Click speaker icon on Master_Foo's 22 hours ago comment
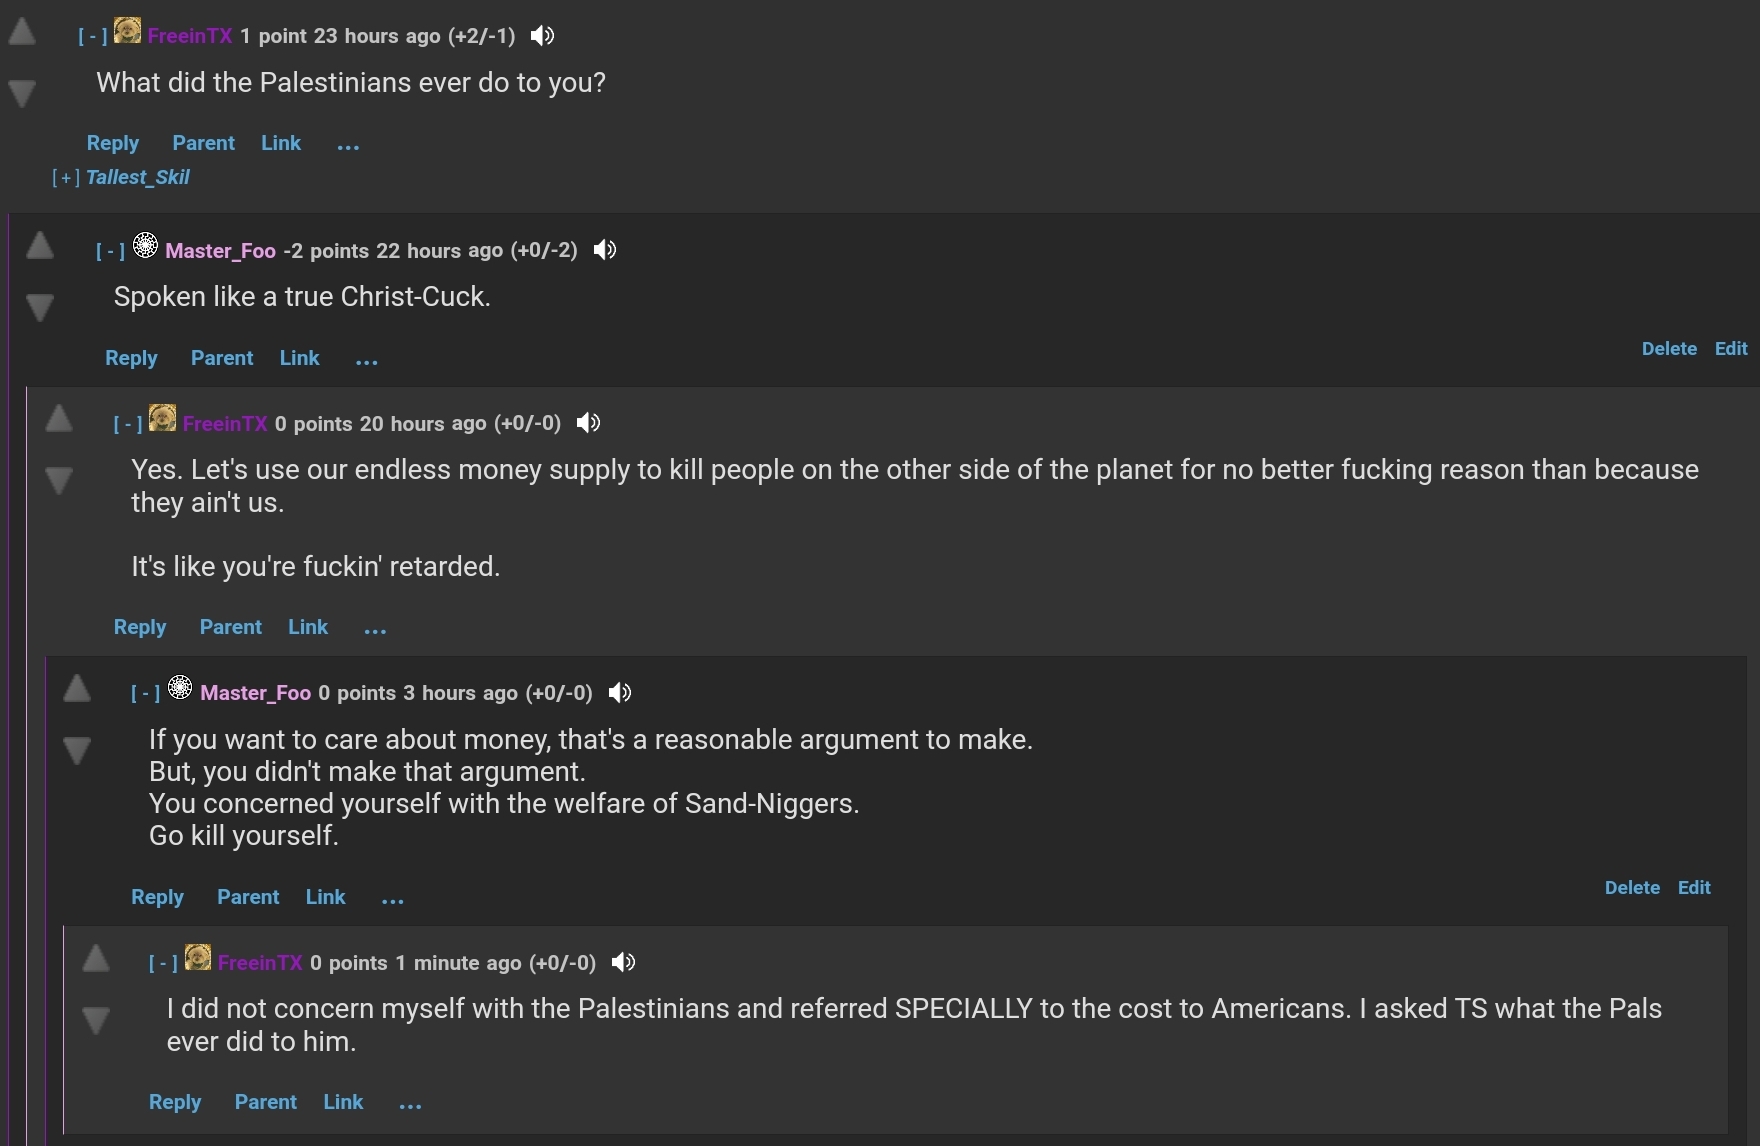This screenshot has height=1146, width=1760. tap(604, 250)
